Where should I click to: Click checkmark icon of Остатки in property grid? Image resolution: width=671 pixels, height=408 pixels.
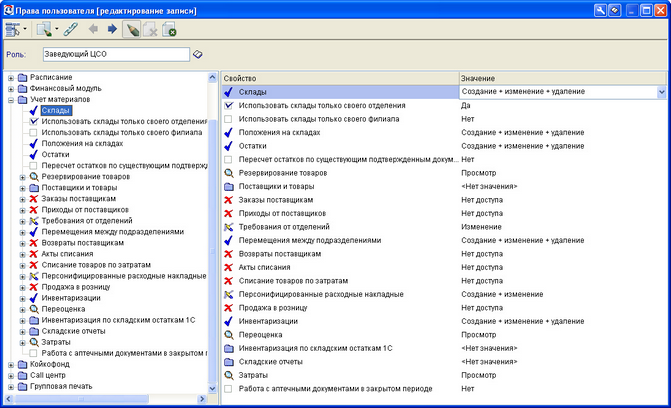coord(229,146)
